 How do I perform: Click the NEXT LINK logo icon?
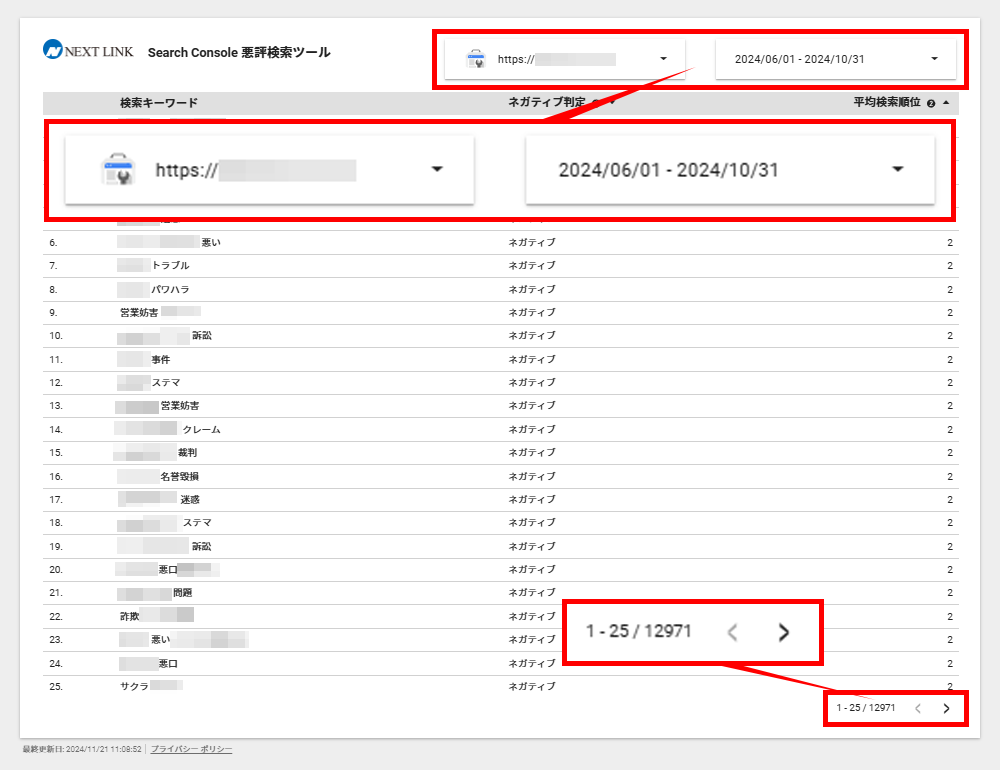pos(53,49)
